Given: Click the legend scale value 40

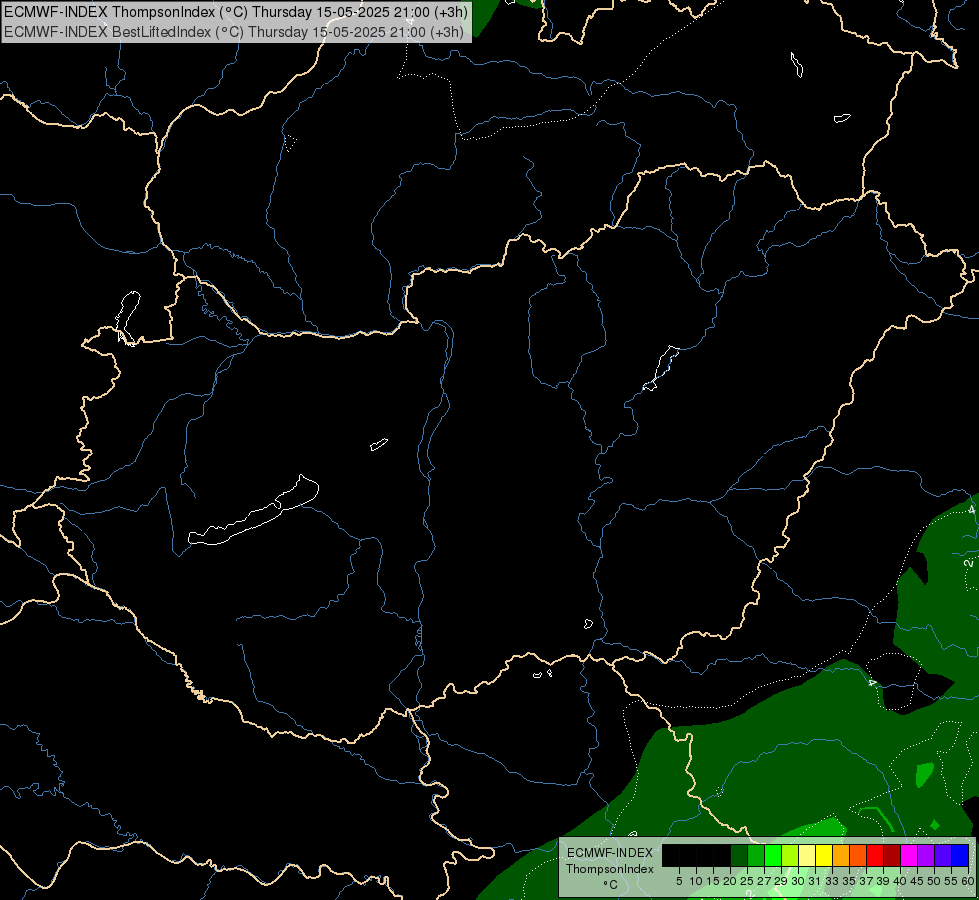Looking at the screenshot, I should 900,881.
